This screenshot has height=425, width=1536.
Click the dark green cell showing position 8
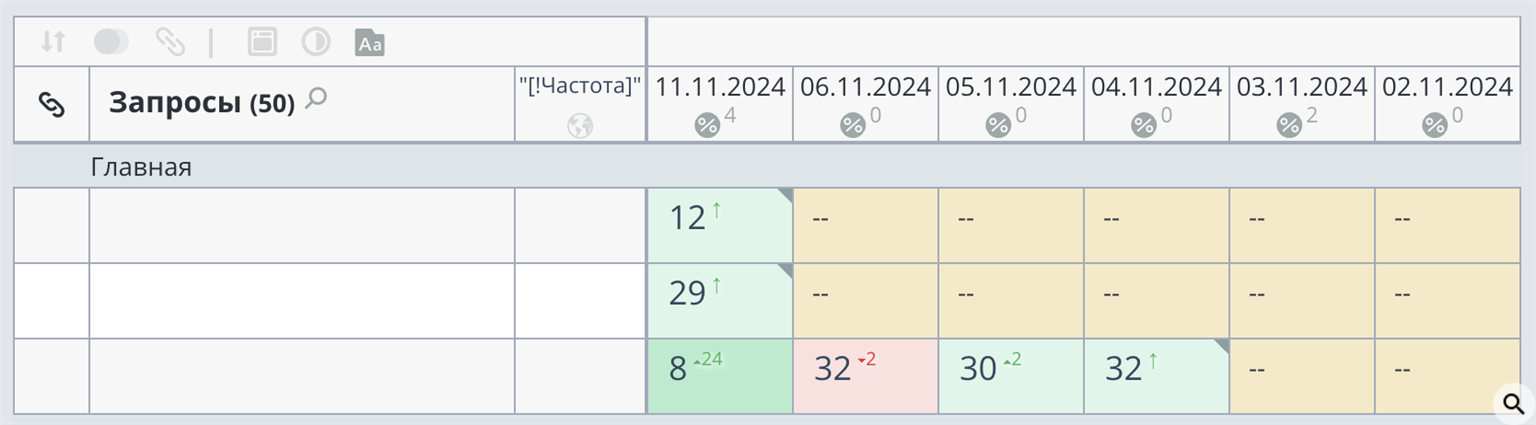click(719, 376)
